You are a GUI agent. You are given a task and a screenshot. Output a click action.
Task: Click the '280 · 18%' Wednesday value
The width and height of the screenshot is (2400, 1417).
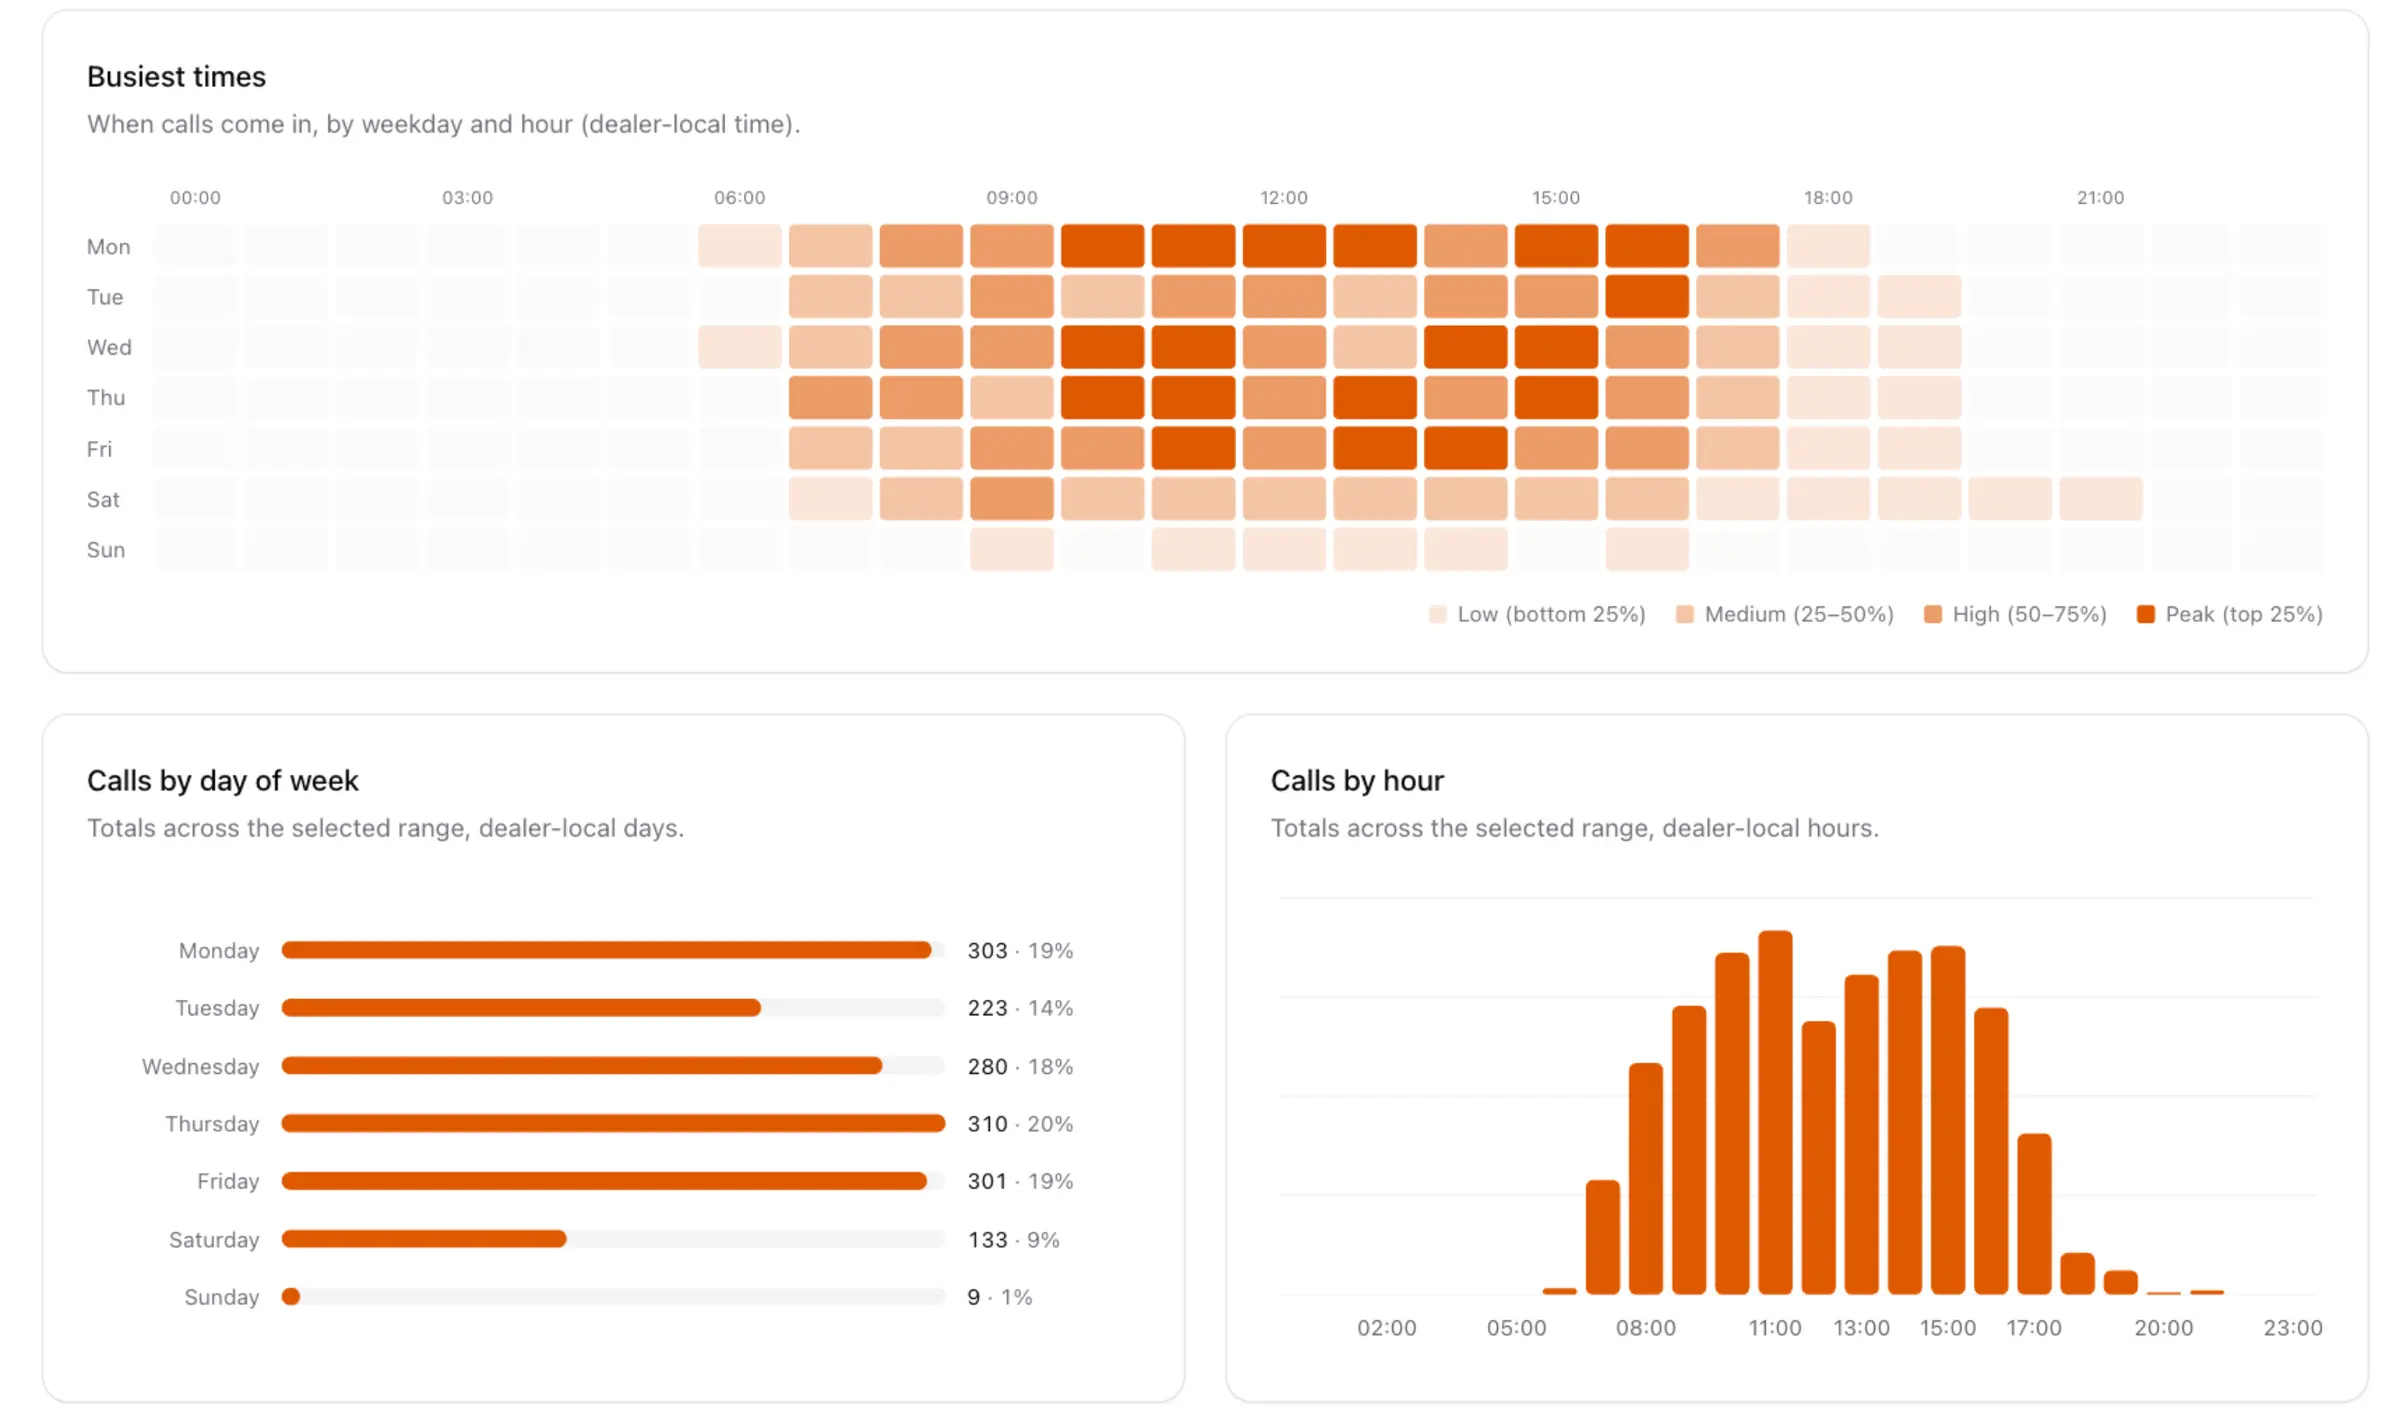click(1020, 1067)
